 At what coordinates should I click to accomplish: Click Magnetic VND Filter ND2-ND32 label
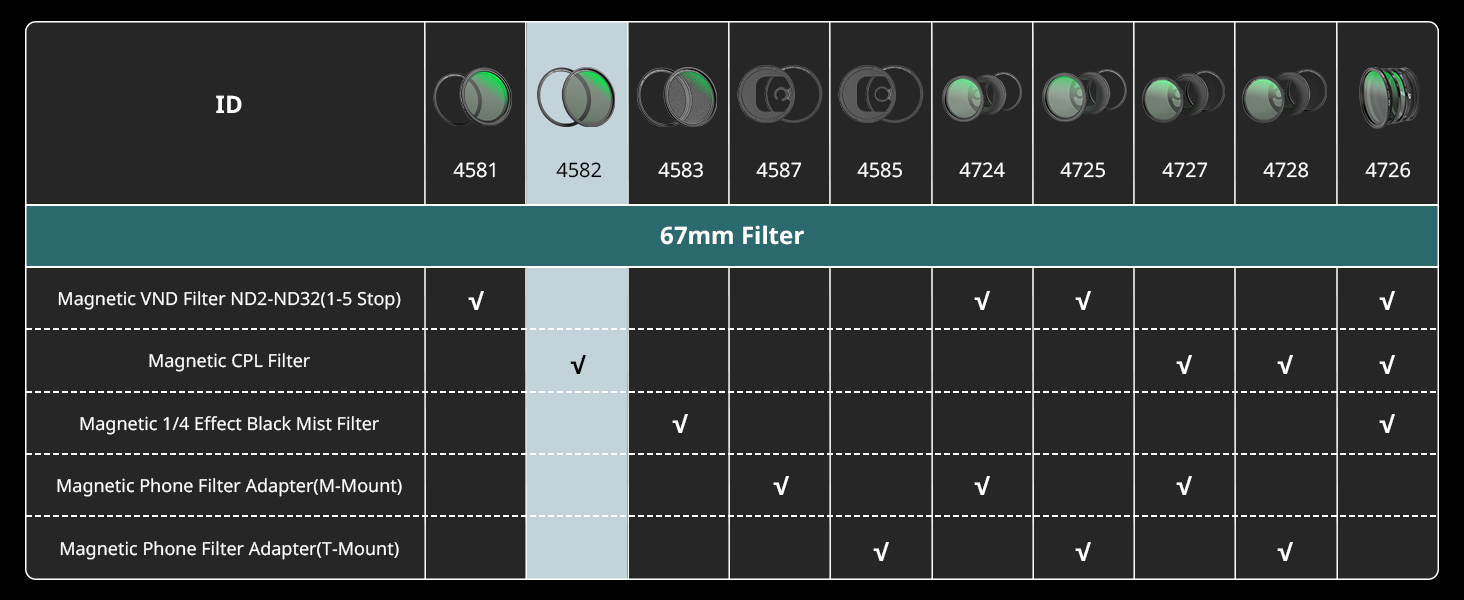pos(229,299)
